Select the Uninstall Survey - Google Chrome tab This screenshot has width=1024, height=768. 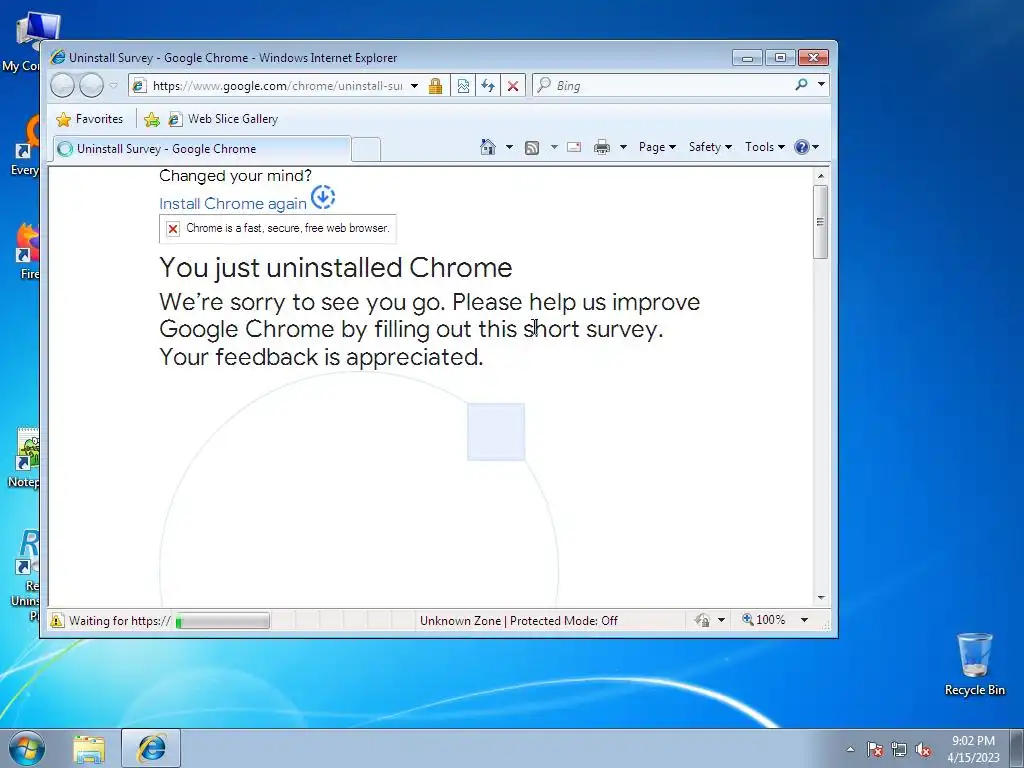pyautogui.click(x=202, y=149)
